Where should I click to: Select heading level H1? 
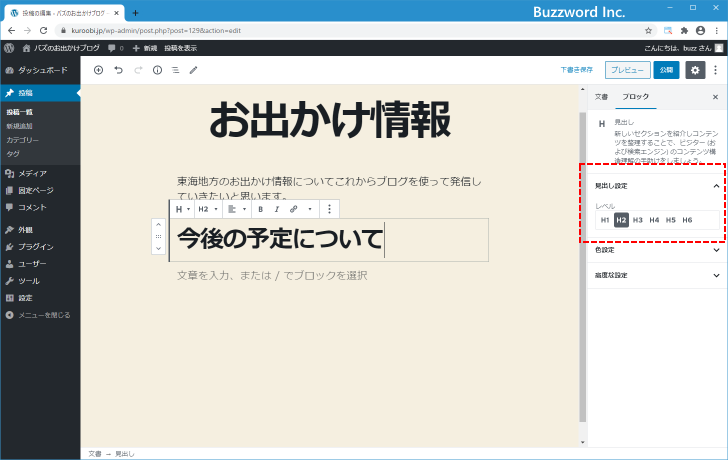tap(604, 220)
